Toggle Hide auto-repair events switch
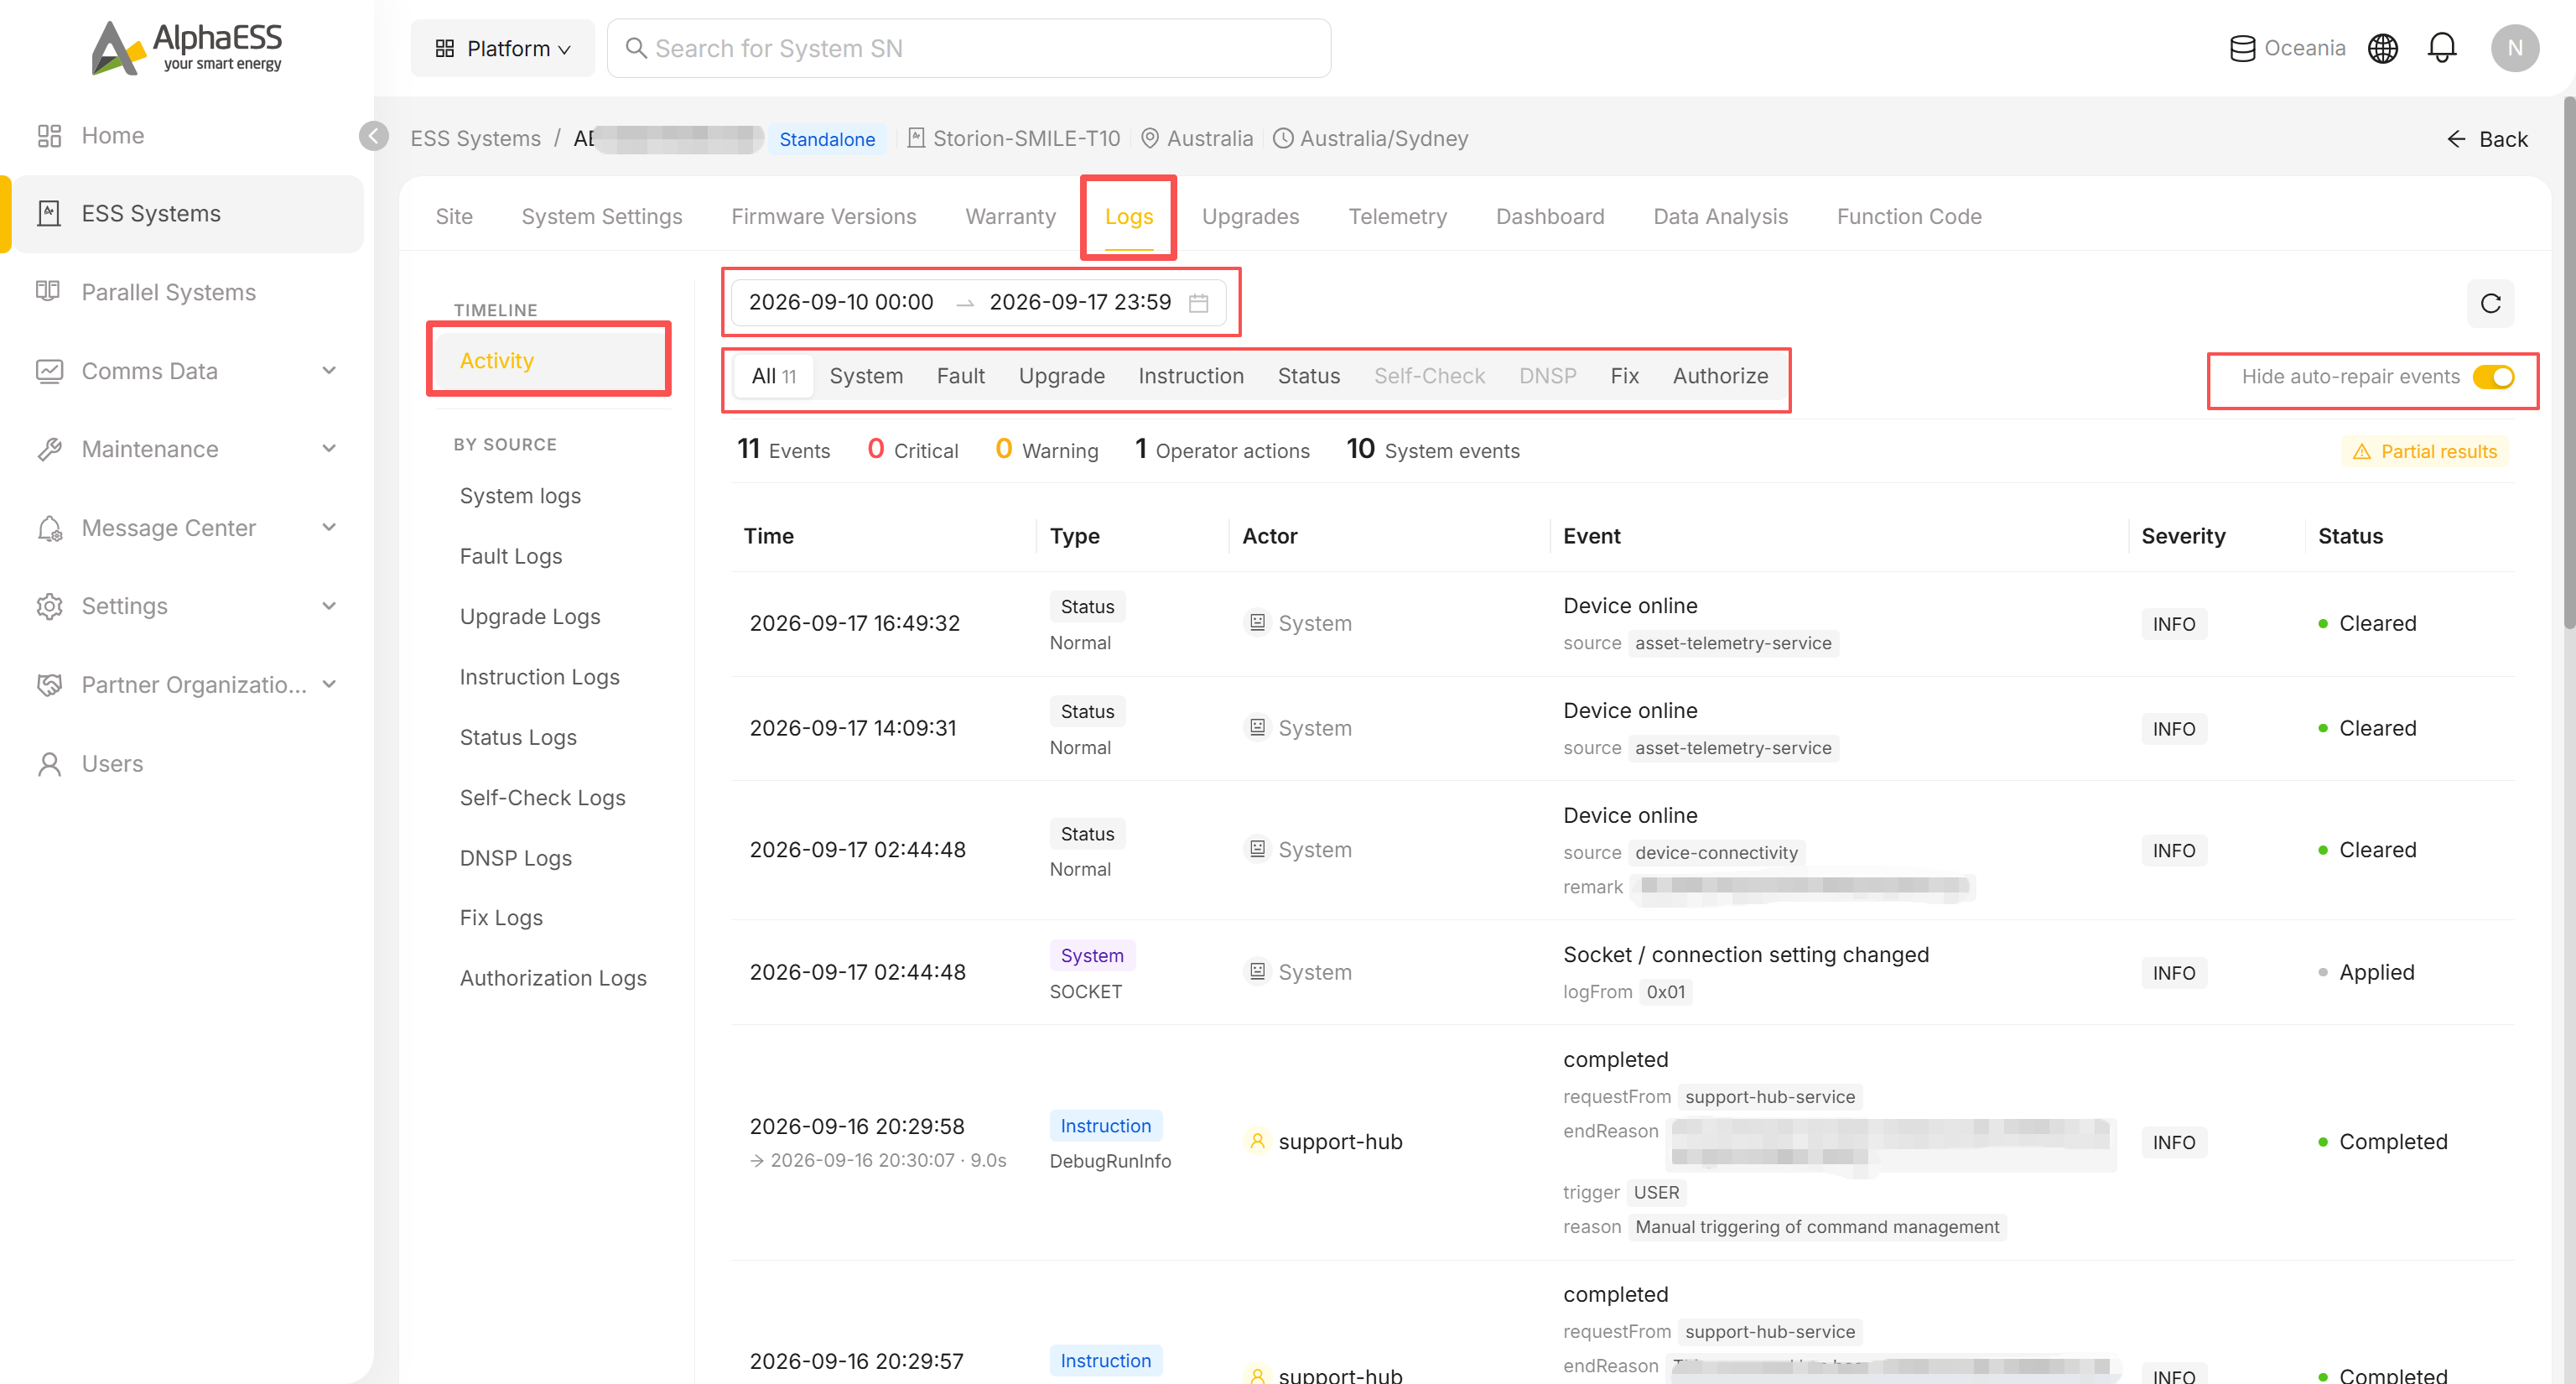The width and height of the screenshot is (2576, 1384). [2493, 377]
